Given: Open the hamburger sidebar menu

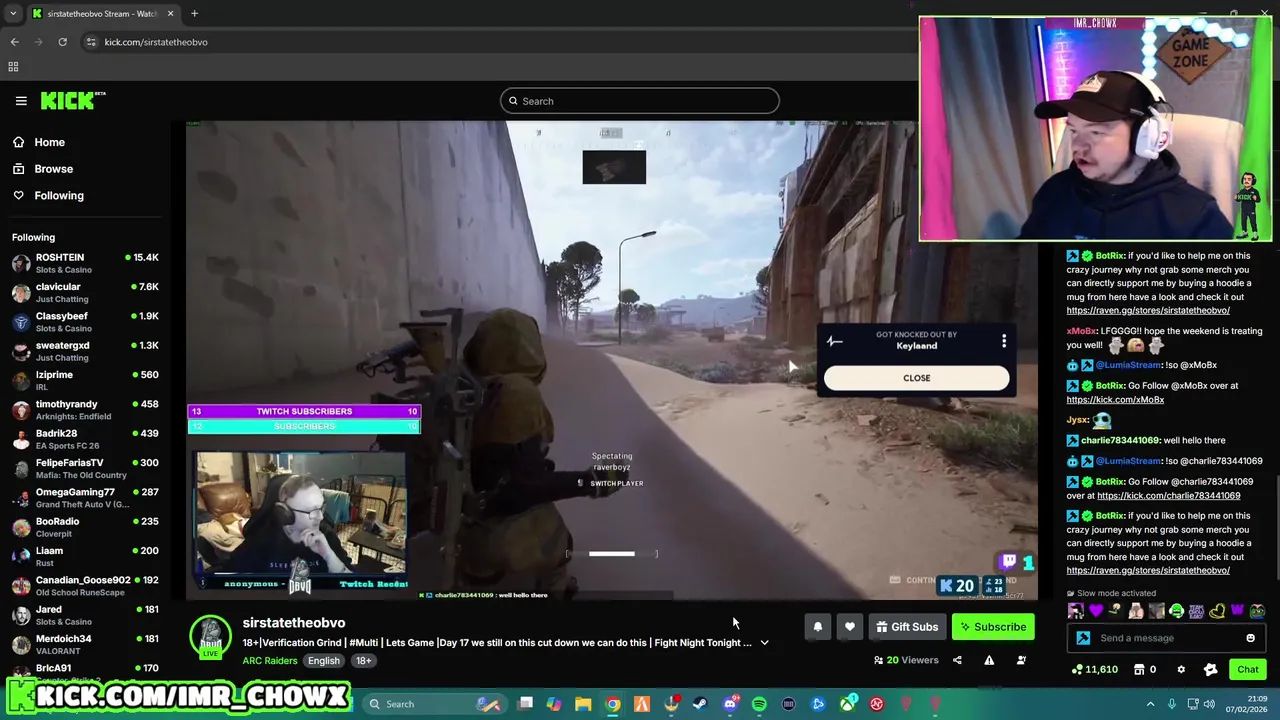Looking at the screenshot, I should click(x=21, y=101).
